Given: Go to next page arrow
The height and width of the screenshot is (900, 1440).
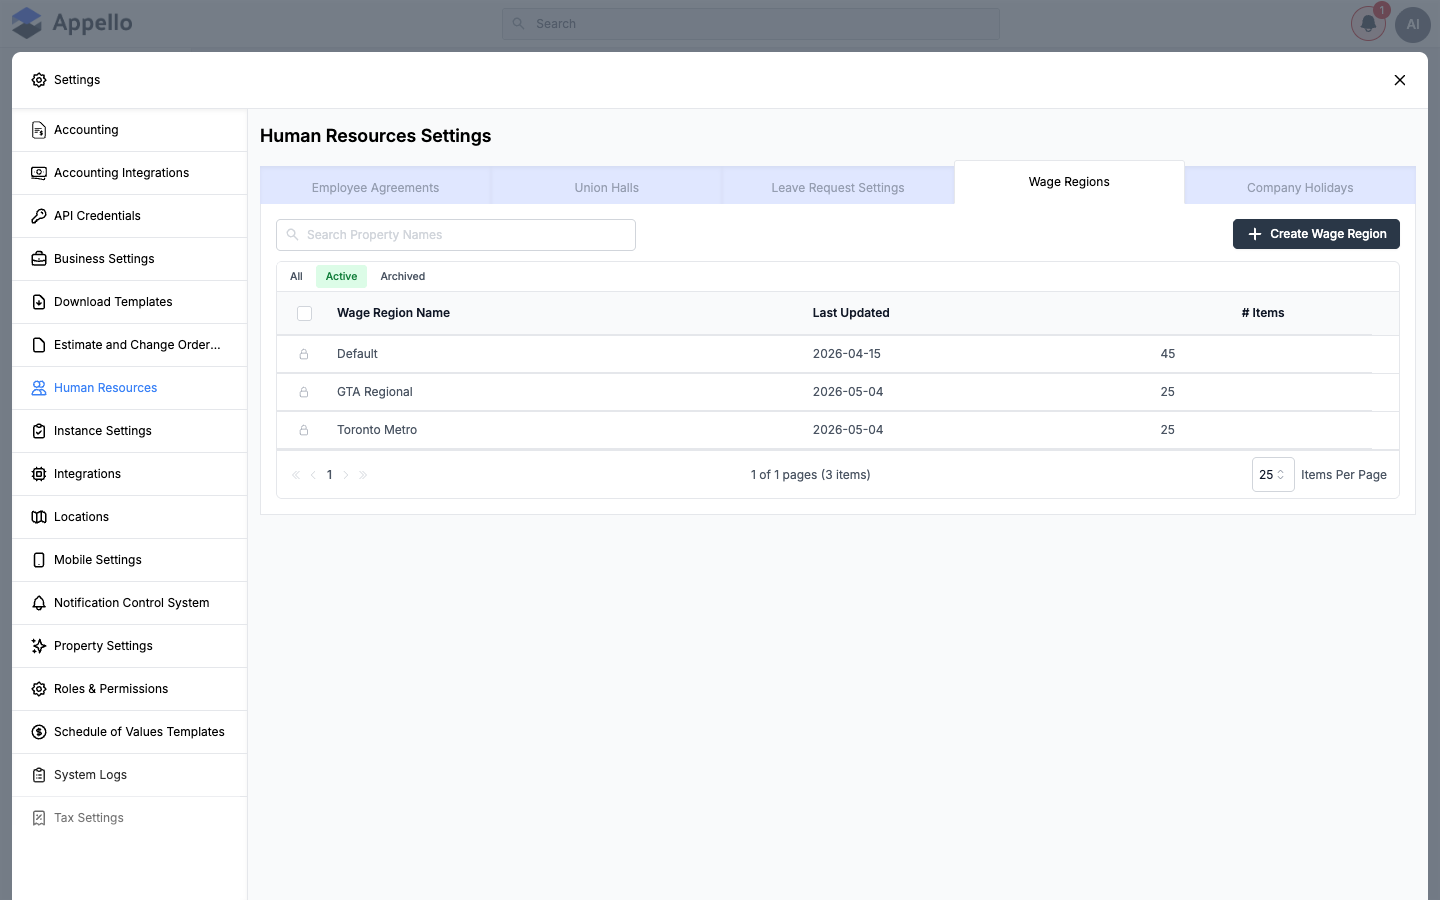Looking at the screenshot, I should pyautogui.click(x=346, y=475).
